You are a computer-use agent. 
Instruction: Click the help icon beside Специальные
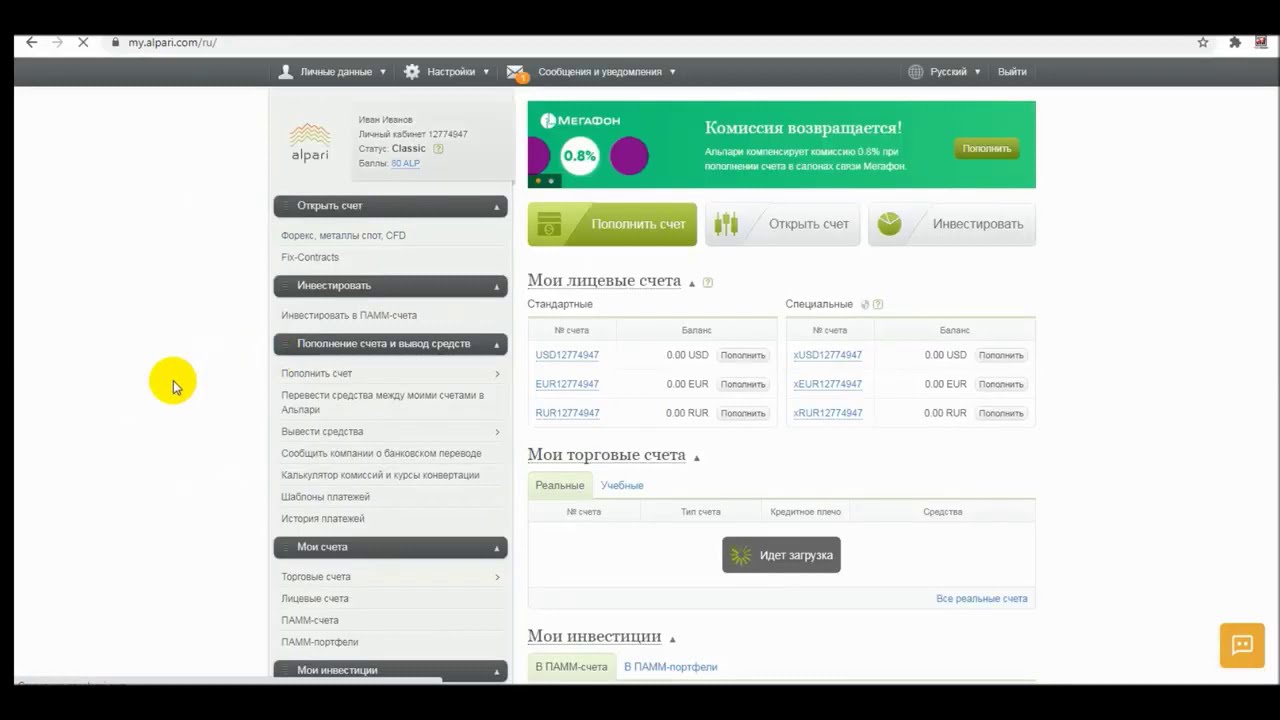tap(878, 304)
